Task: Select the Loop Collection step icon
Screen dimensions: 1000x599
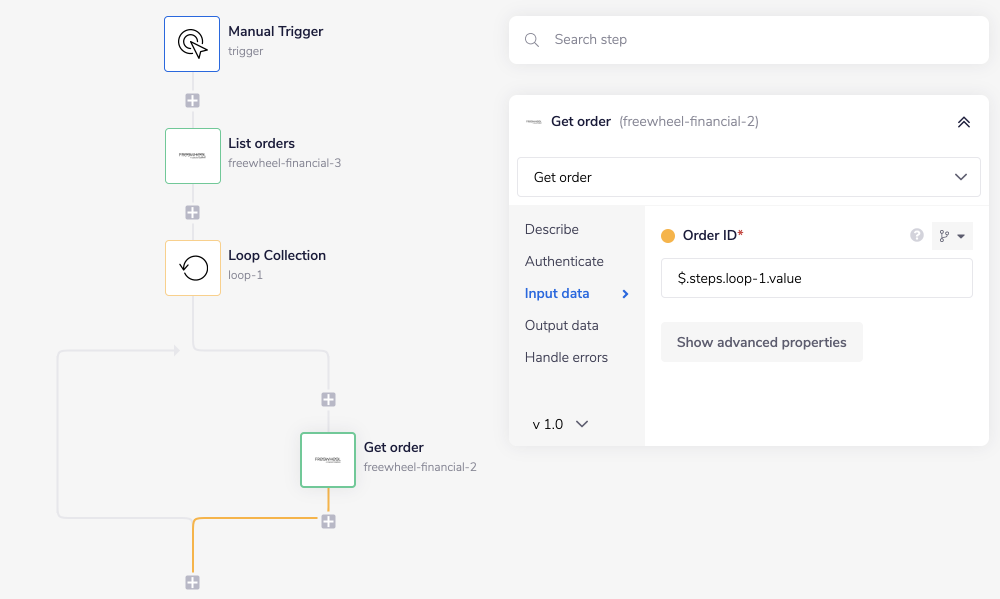Action: coord(192,267)
